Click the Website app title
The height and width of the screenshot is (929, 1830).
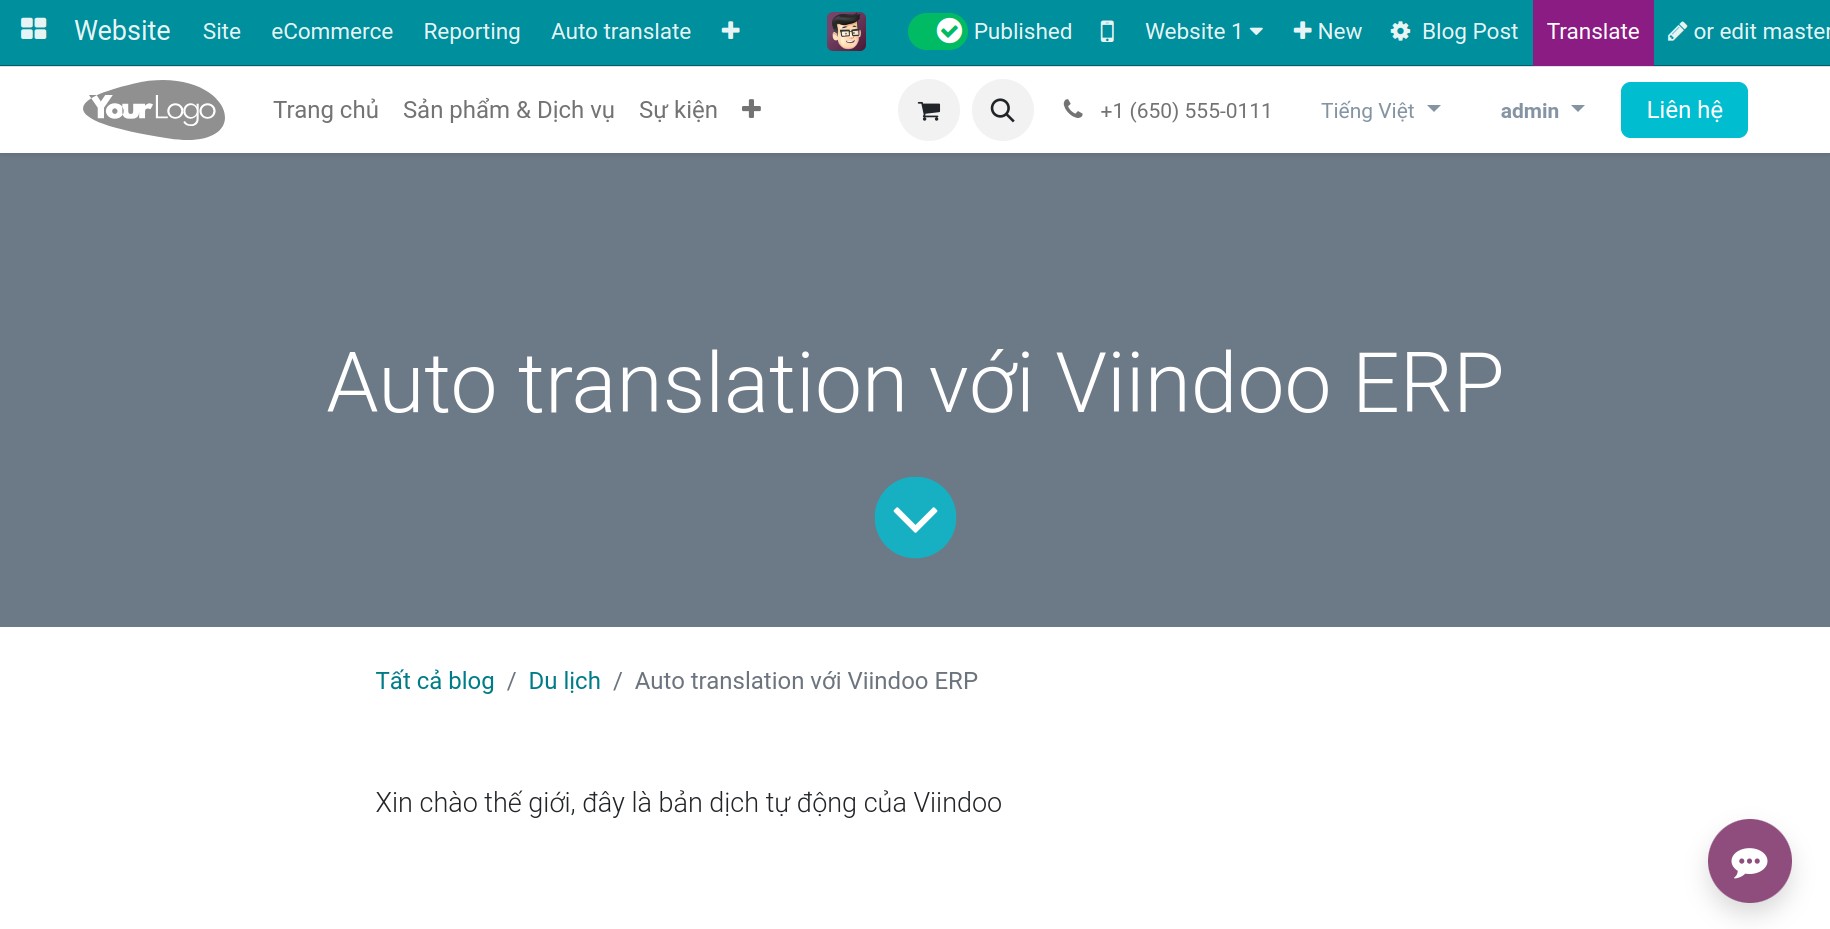click(x=123, y=31)
